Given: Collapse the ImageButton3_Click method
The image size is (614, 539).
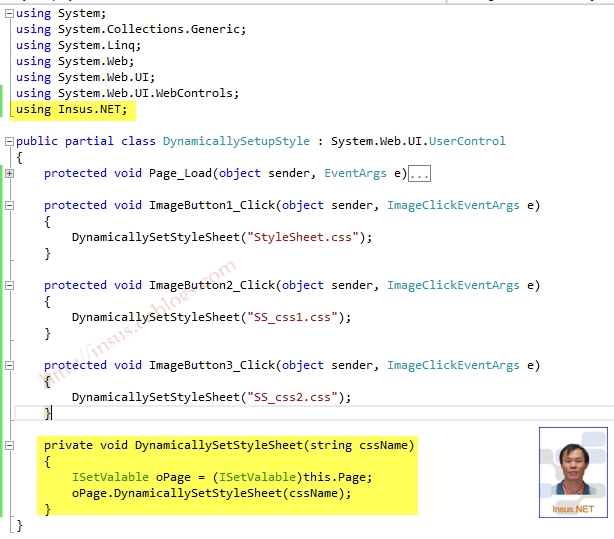Looking at the screenshot, I should [x=9, y=365].
